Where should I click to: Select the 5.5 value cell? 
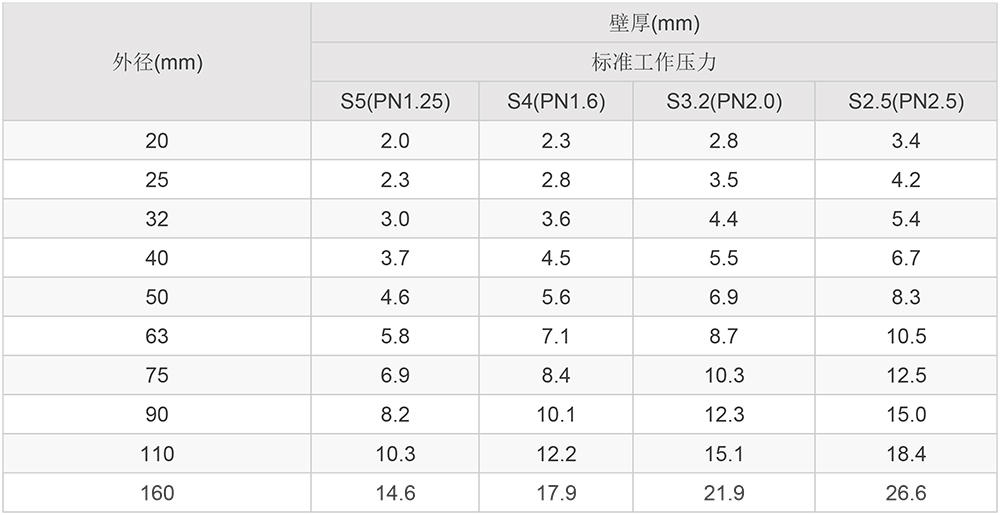click(723, 258)
